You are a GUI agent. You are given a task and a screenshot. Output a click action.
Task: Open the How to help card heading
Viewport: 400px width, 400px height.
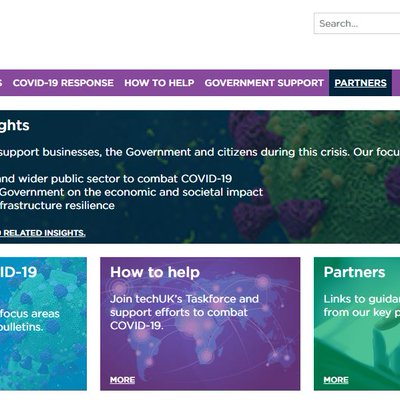coord(155,272)
